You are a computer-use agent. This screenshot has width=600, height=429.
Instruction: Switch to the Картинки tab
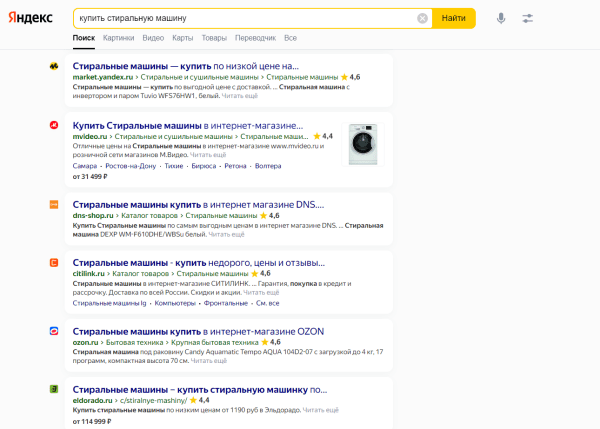point(118,38)
